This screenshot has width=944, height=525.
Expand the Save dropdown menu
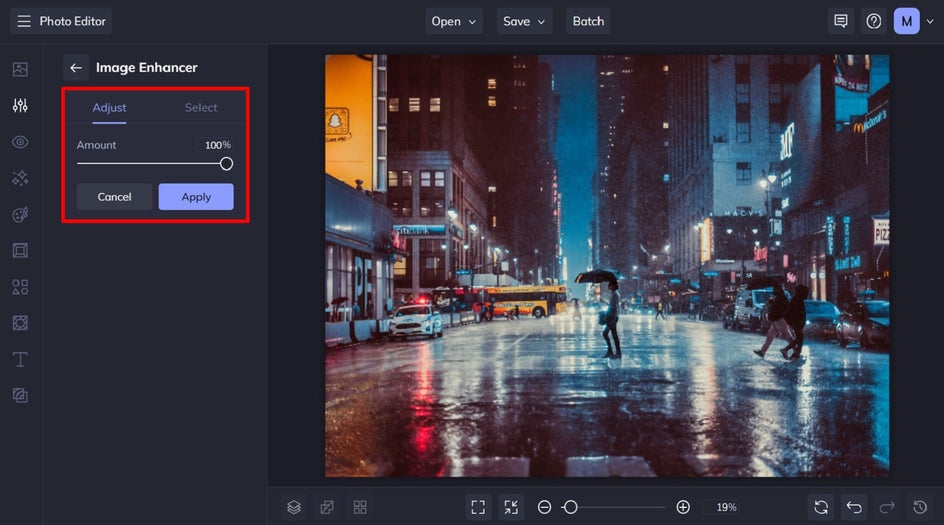525,21
